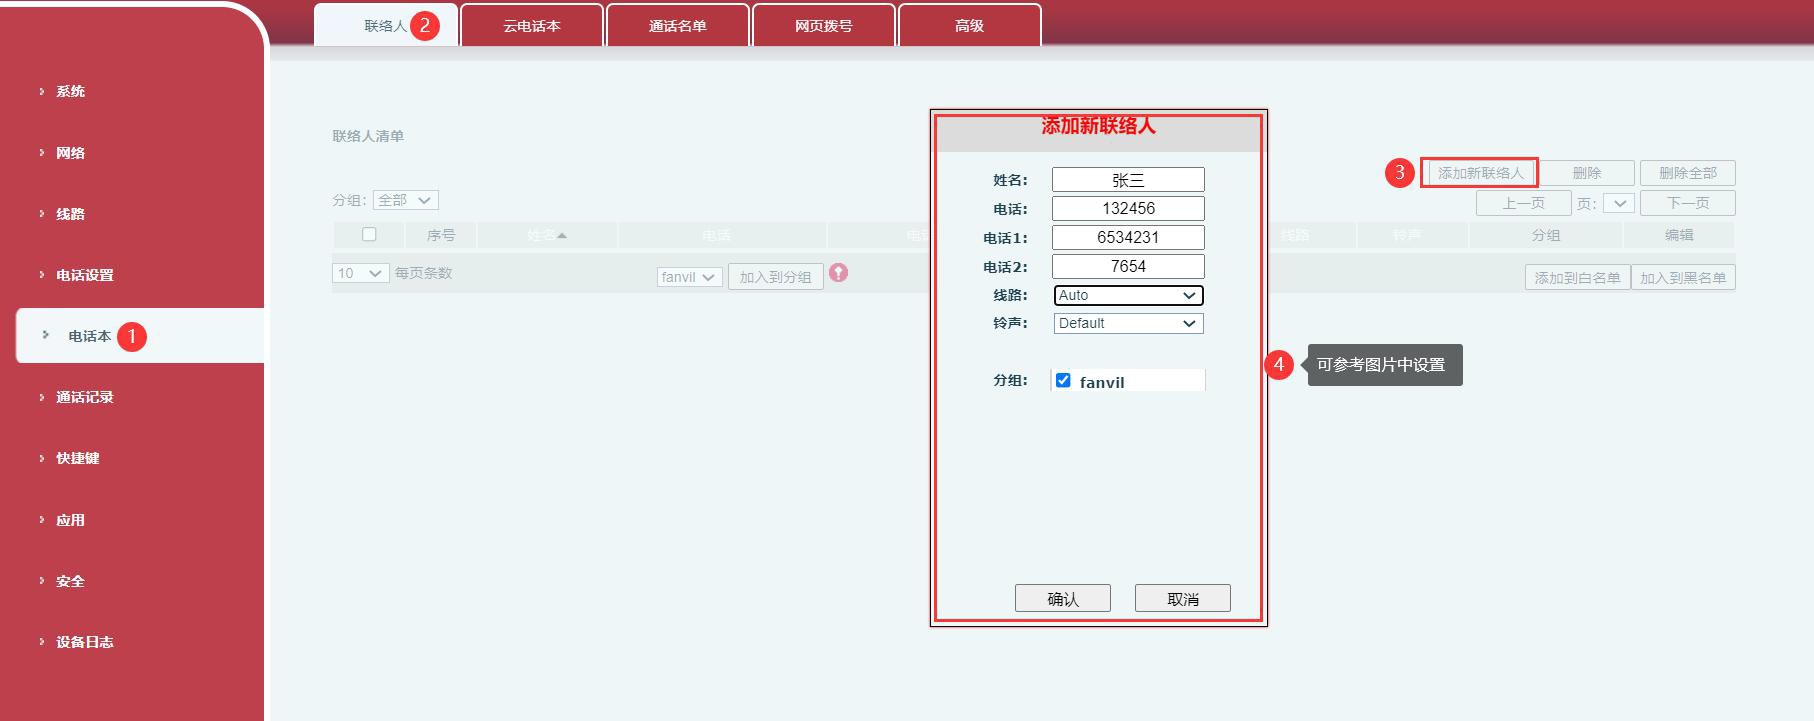Open the 系统 sidebar section
1814x721 pixels.
pos(70,91)
